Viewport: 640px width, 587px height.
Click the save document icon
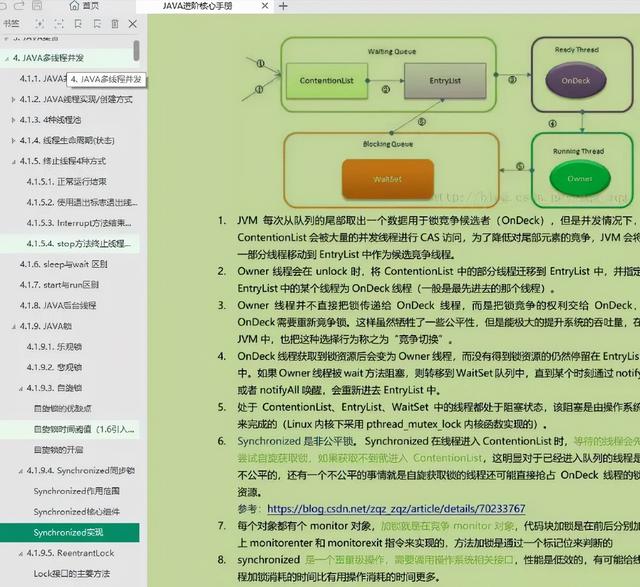[37, 5]
